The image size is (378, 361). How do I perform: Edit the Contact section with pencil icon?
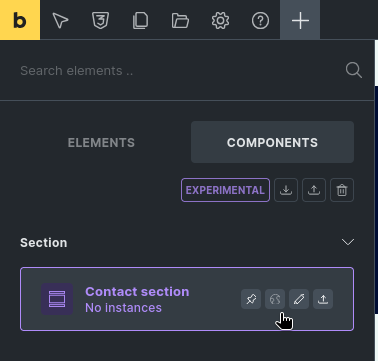(299, 299)
